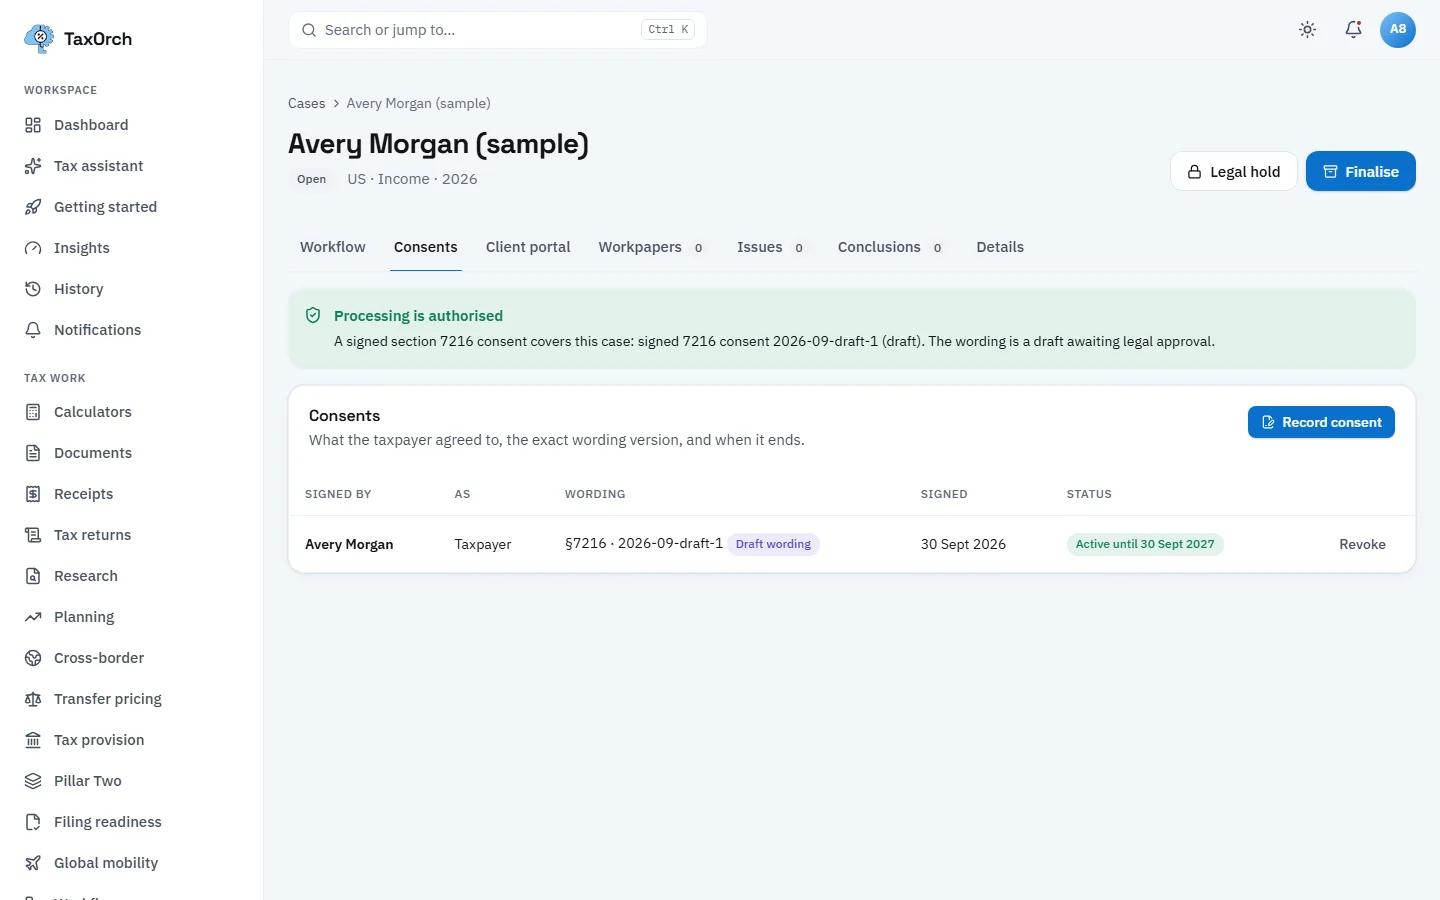The image size is (1440, 900).
Task: Click the Open status badge
Action: 312,180
